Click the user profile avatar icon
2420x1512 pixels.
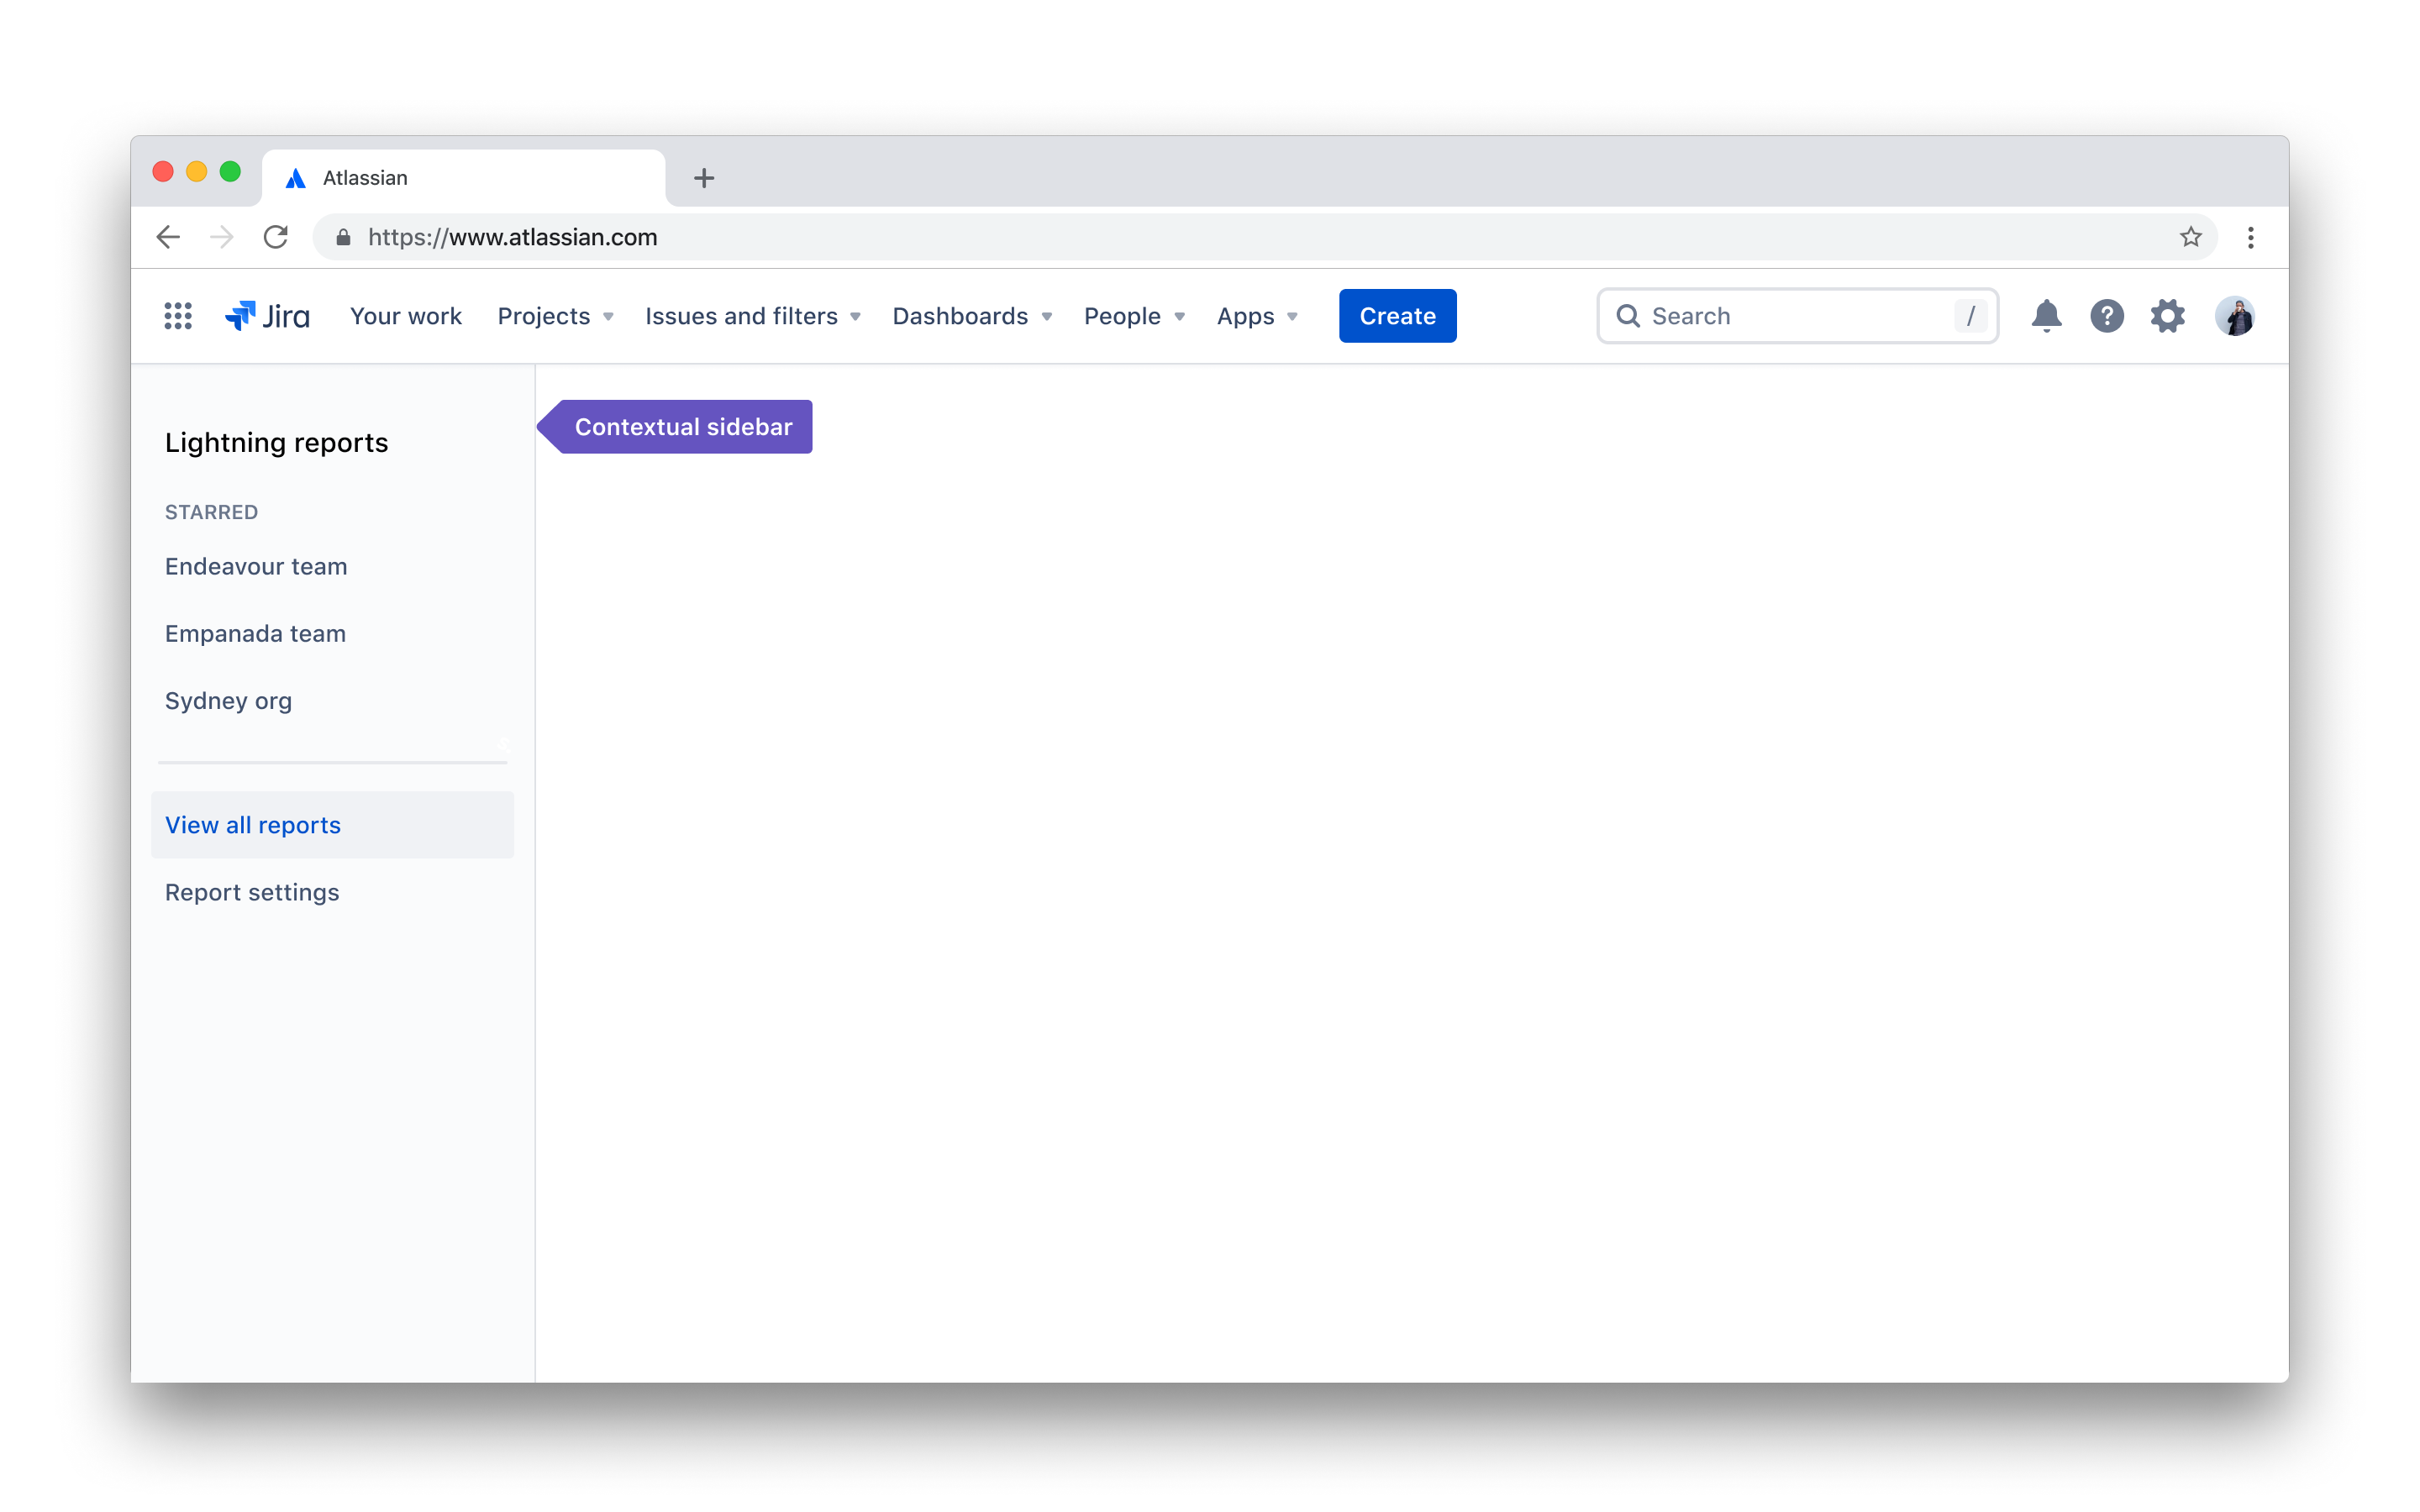[x=2235, y=315]
